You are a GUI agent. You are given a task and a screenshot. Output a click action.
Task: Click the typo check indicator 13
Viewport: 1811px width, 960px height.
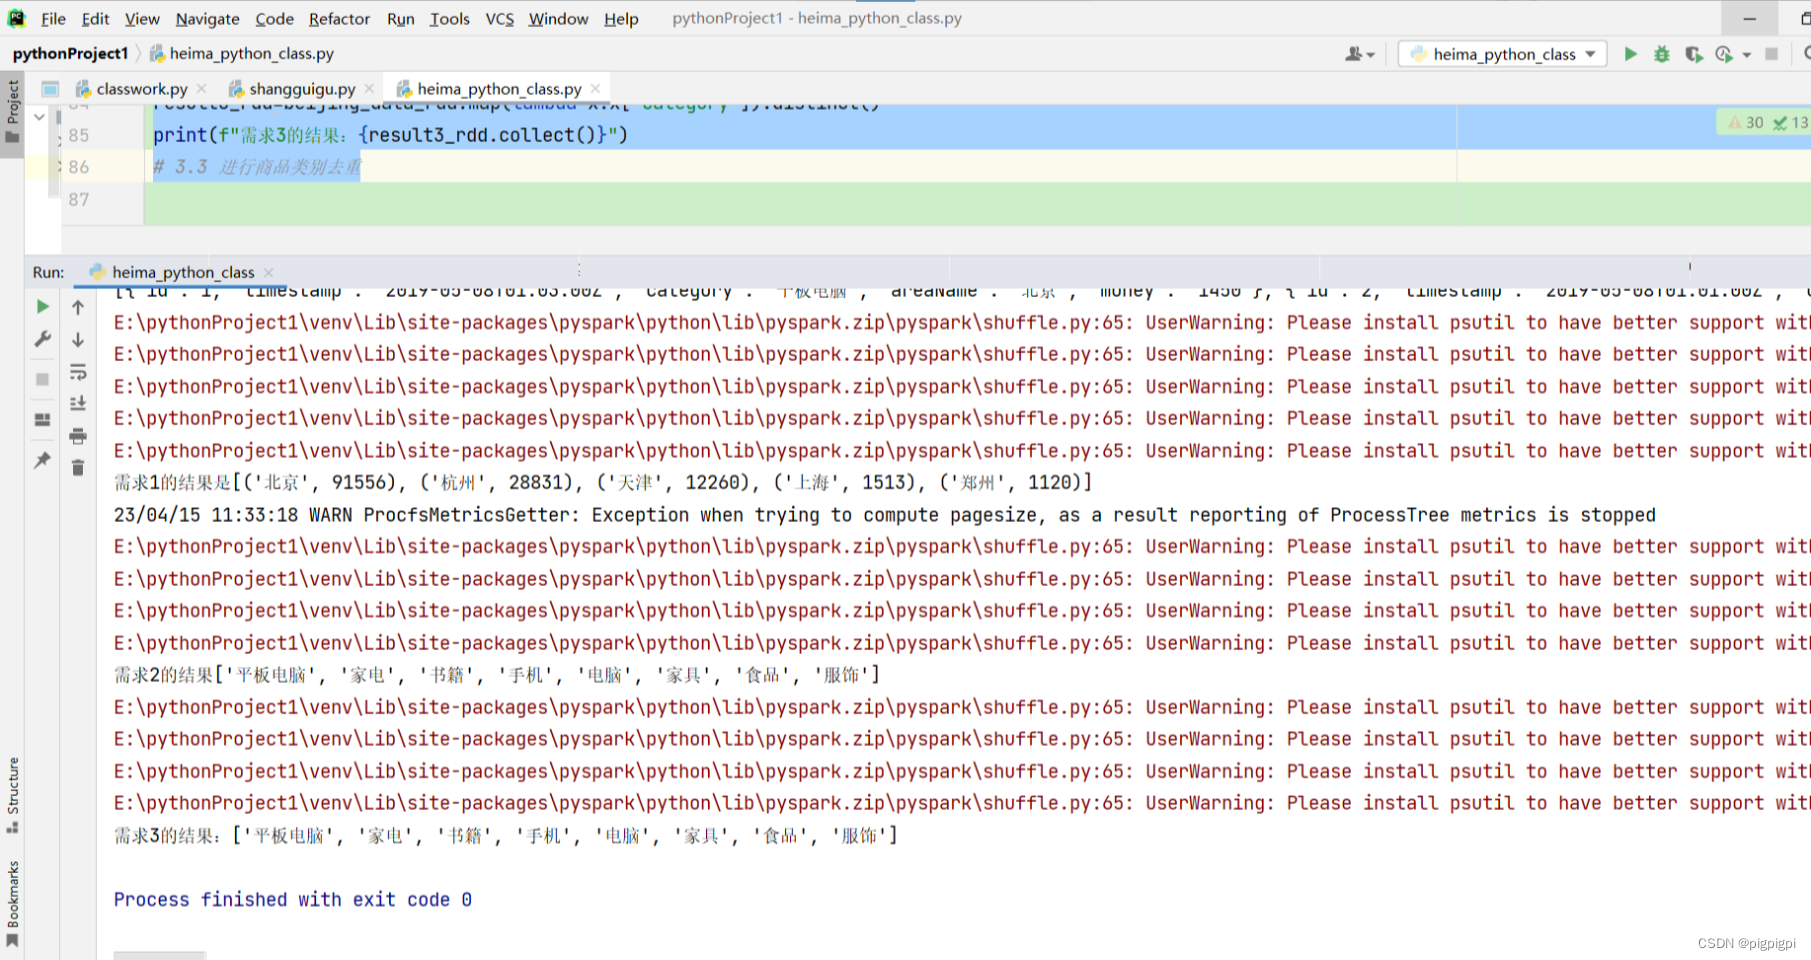[1791, 122]
